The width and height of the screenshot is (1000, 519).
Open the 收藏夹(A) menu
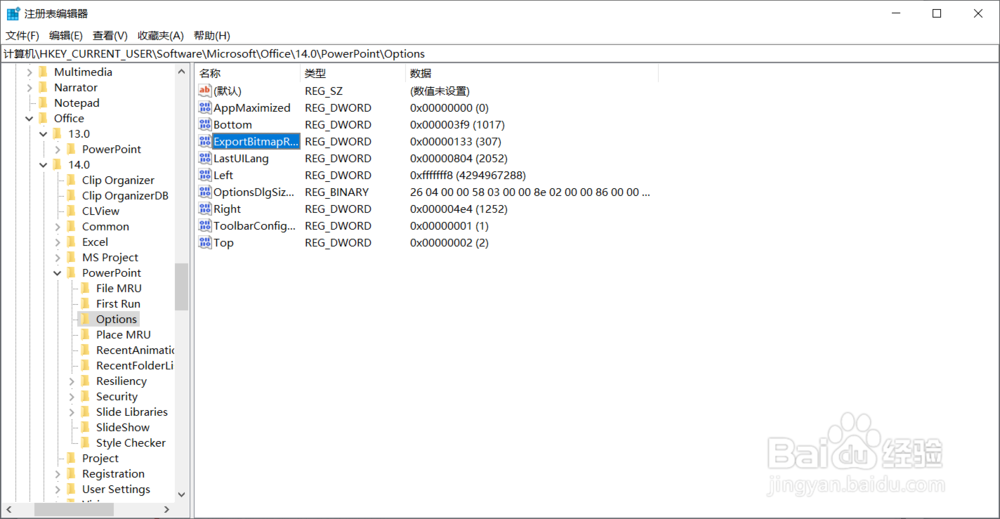(160, 36)
